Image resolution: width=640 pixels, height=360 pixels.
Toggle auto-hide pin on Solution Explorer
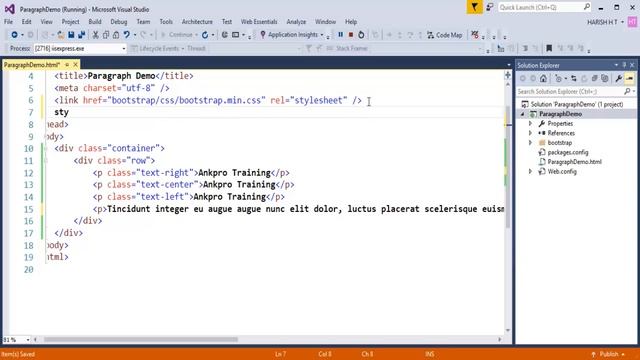tap(624, 65)
